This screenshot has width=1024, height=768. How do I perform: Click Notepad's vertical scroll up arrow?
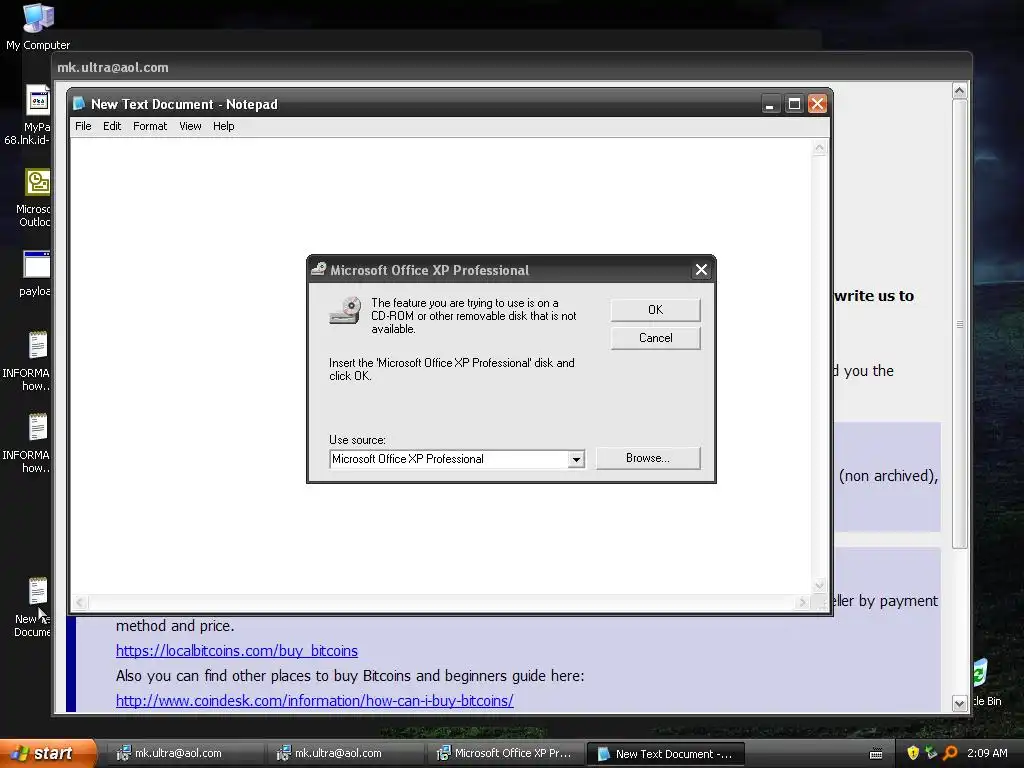coord(819,148)
